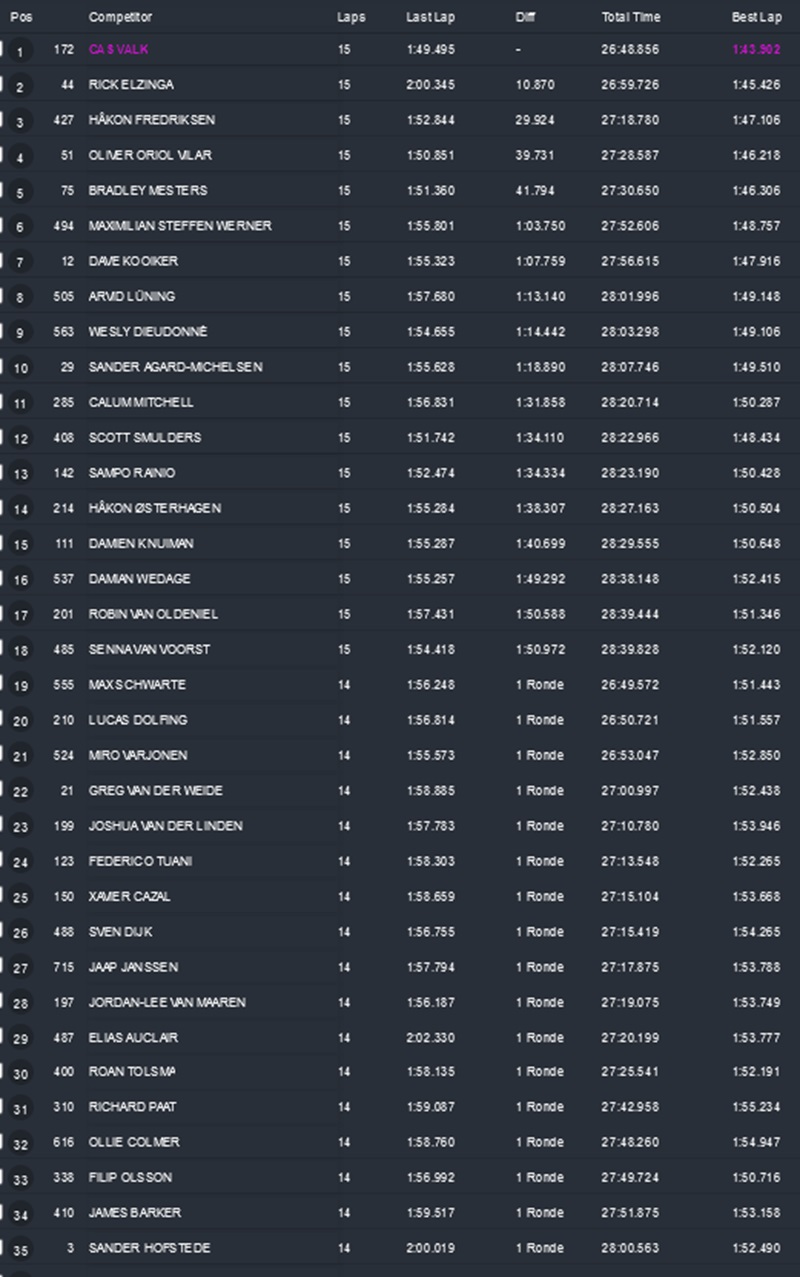Click position badge number 23
This screenshot has width=800, height=1277.
coord(21,828)
